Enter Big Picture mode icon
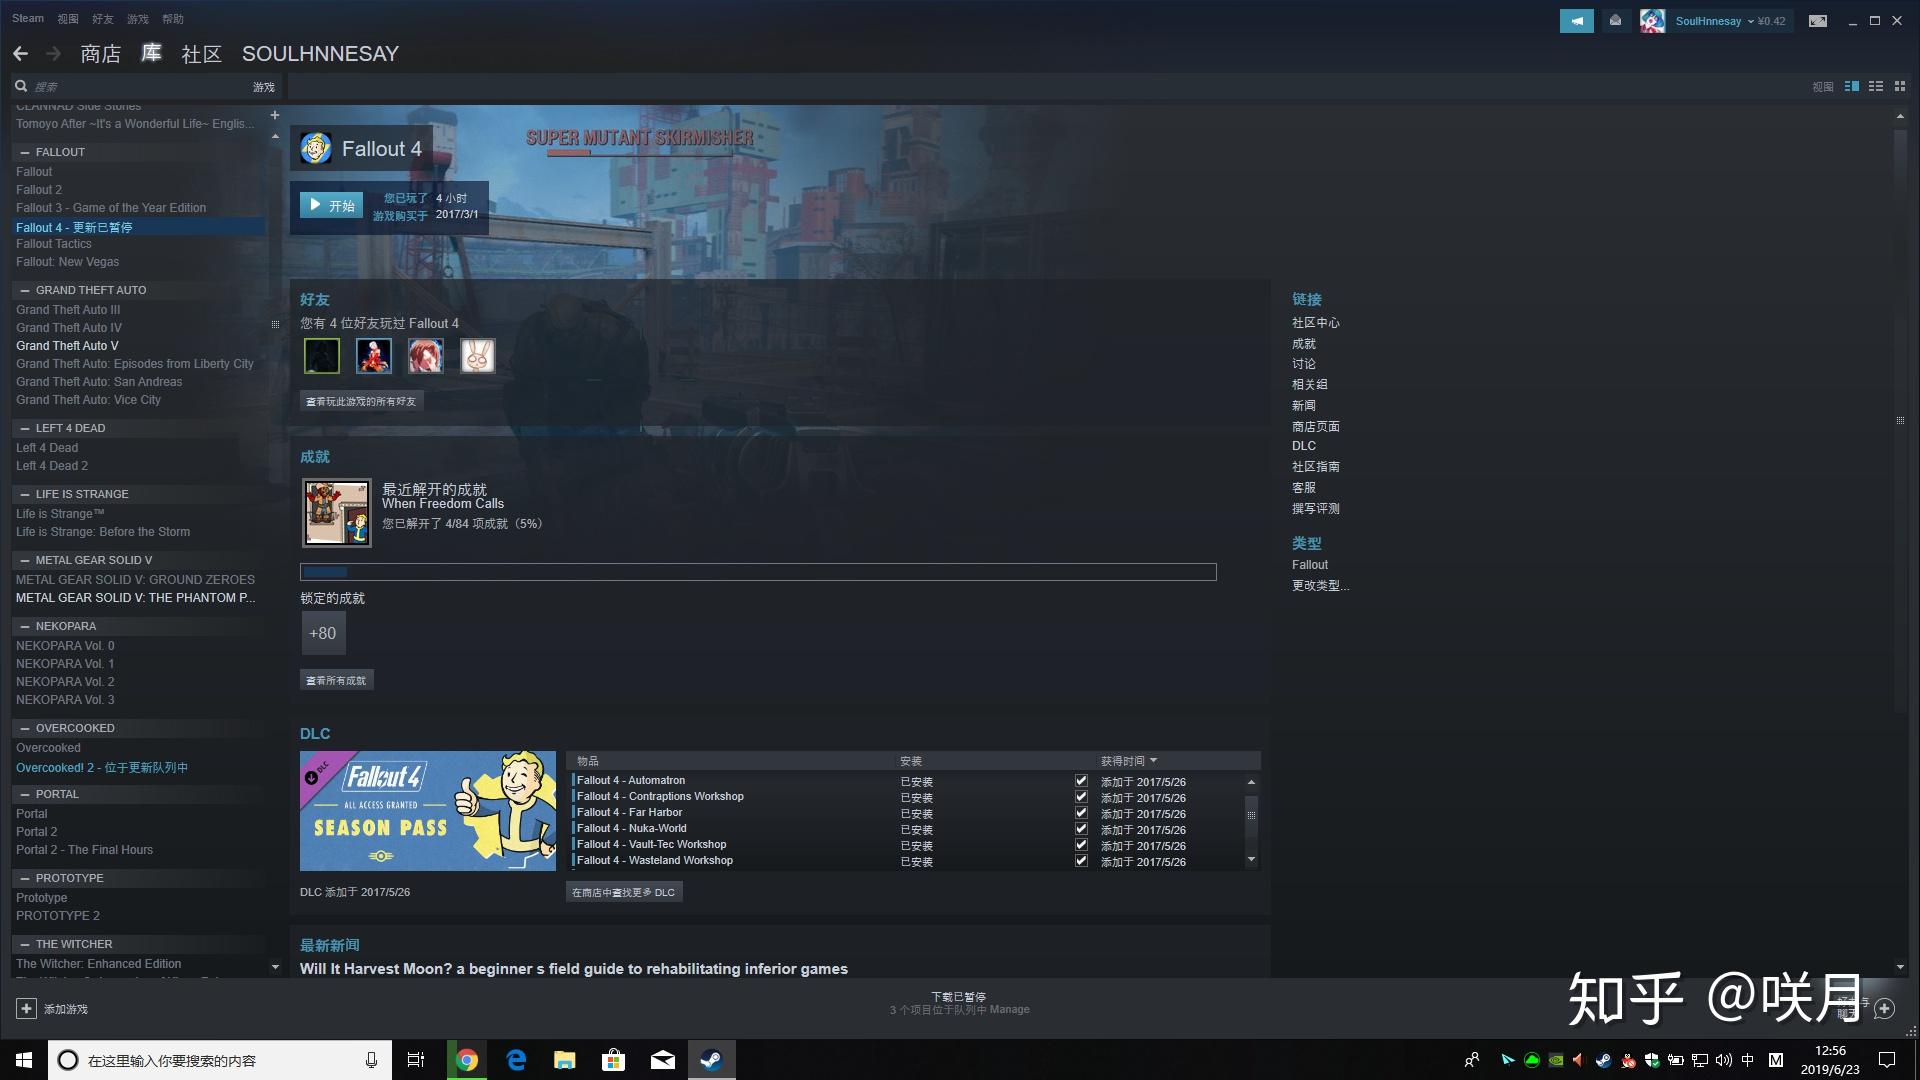 click(x=1818, y=21)
